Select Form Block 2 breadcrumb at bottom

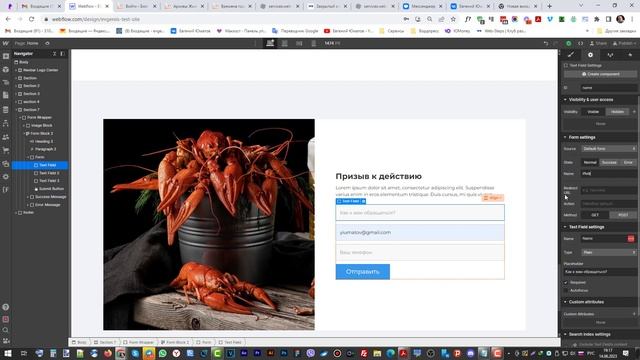pos(175,342)
